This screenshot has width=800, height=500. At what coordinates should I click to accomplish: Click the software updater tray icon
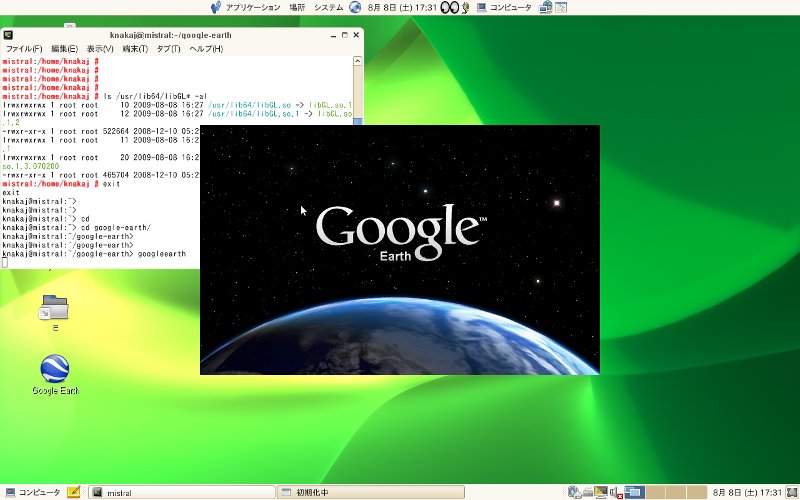click(x=573, y=492)
